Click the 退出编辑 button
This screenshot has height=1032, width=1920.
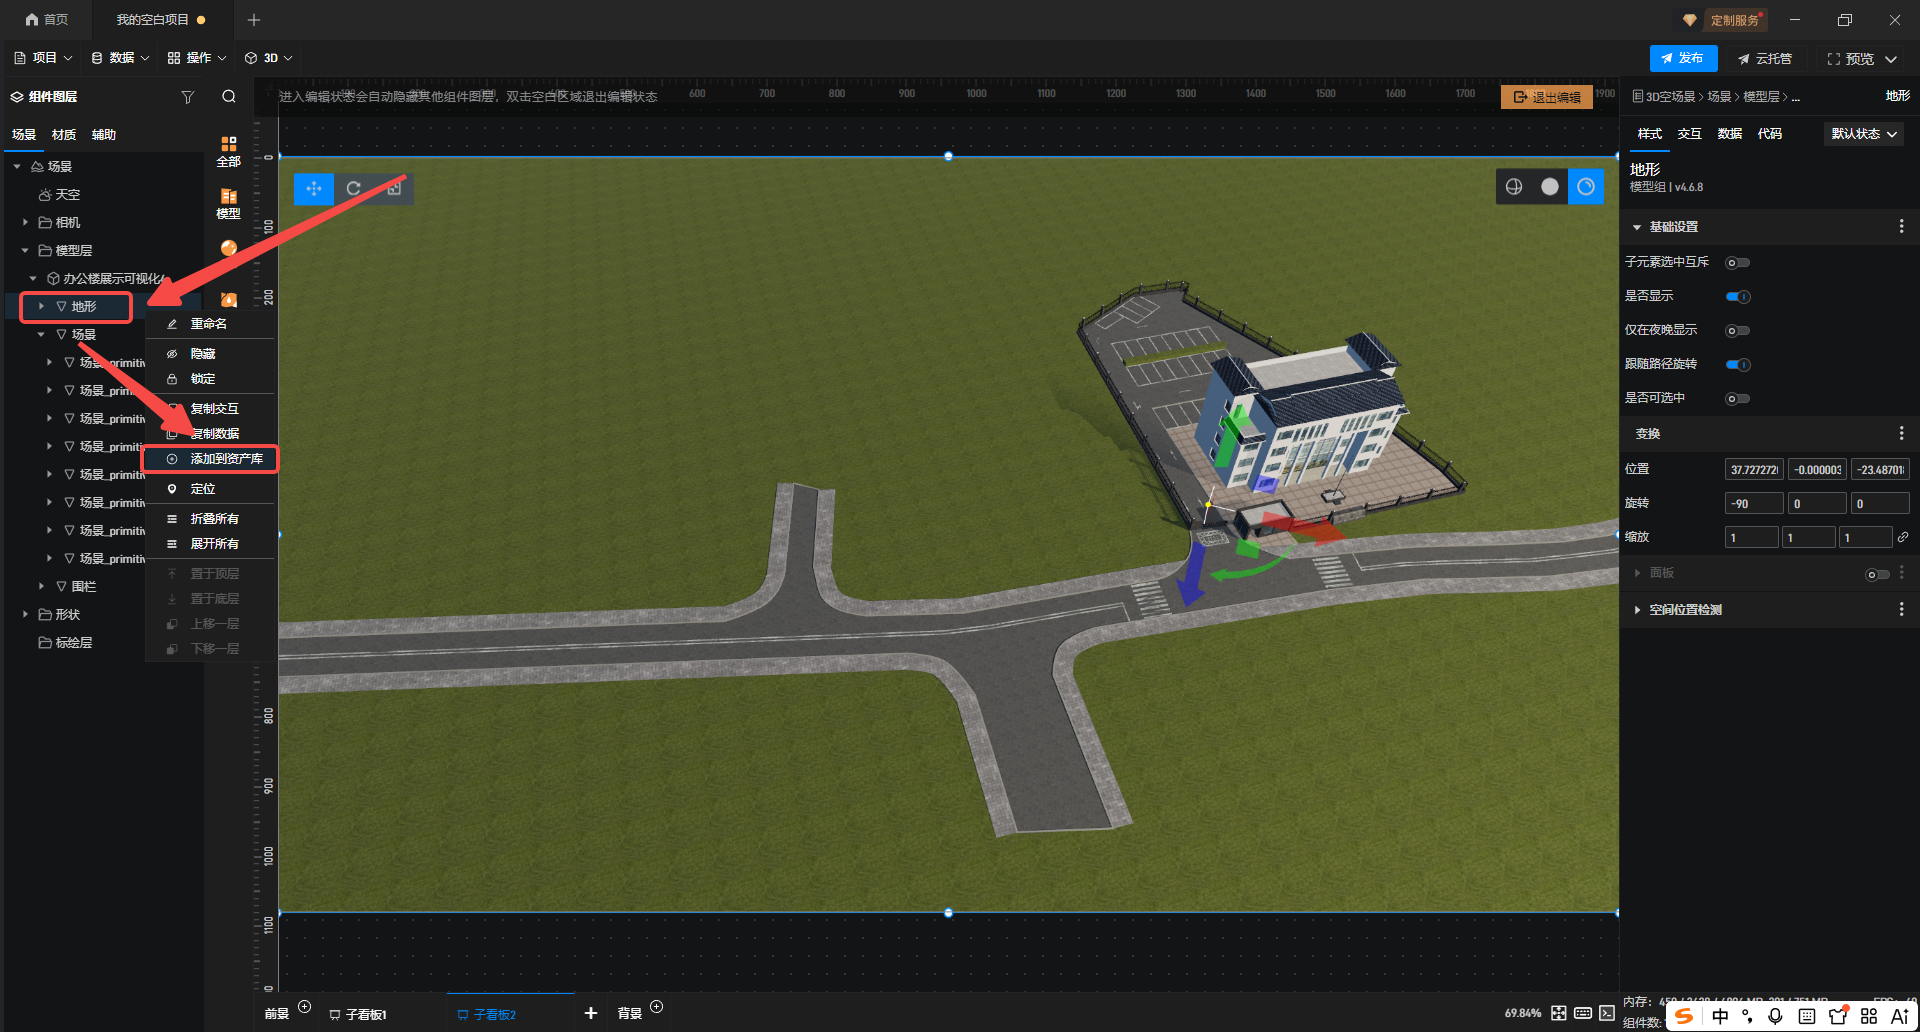click(1546, 97)
